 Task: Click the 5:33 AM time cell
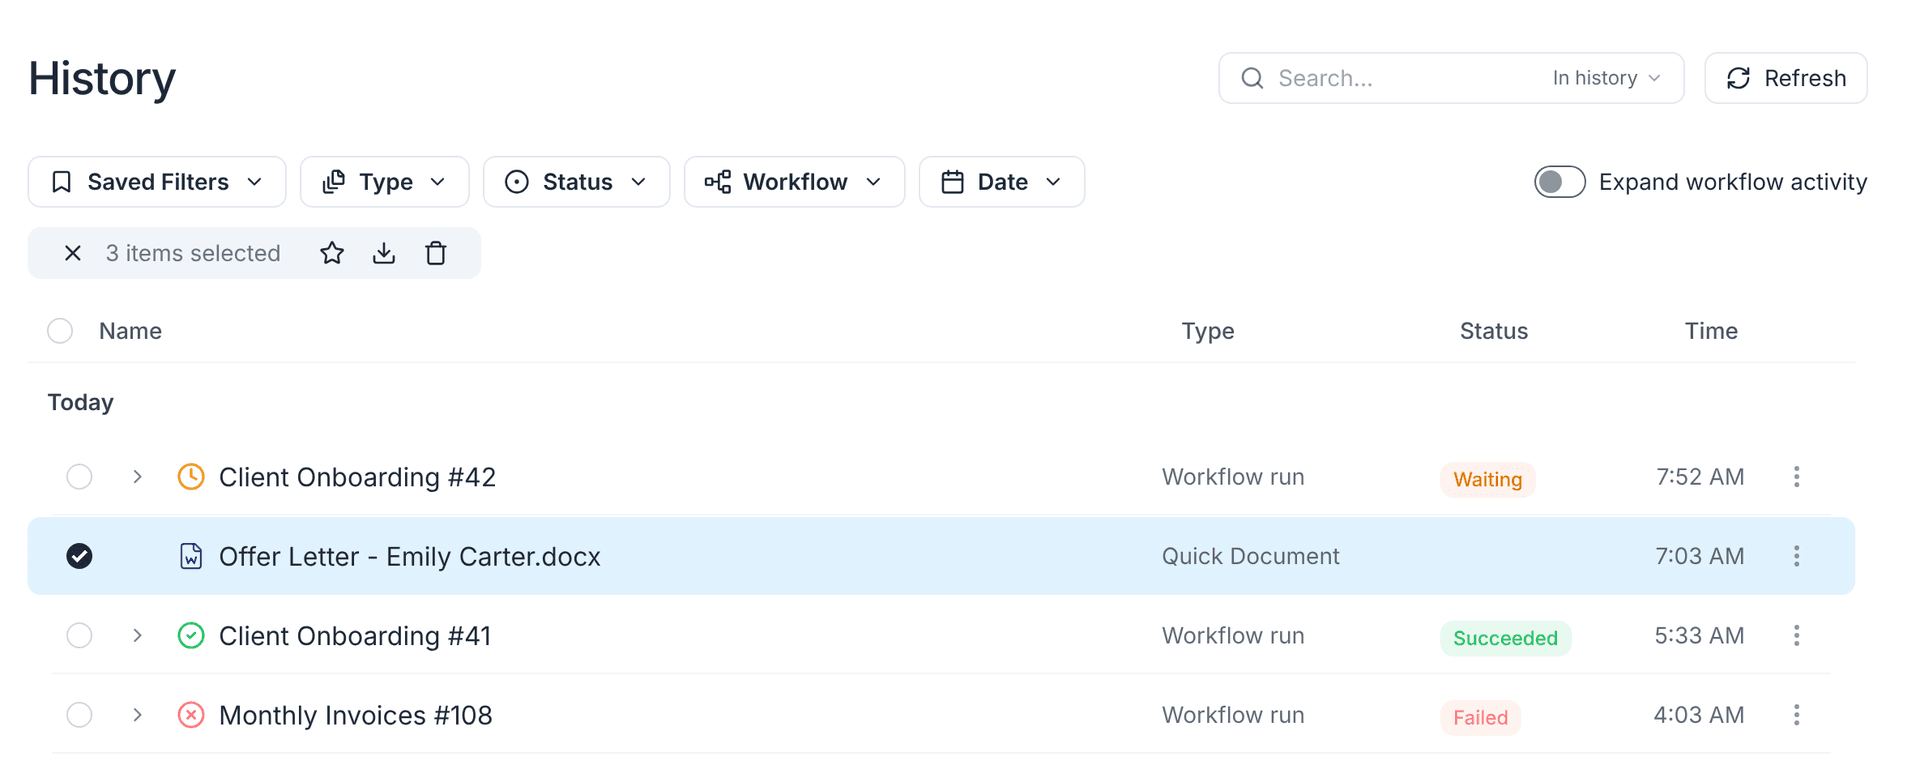point(1700,635)
